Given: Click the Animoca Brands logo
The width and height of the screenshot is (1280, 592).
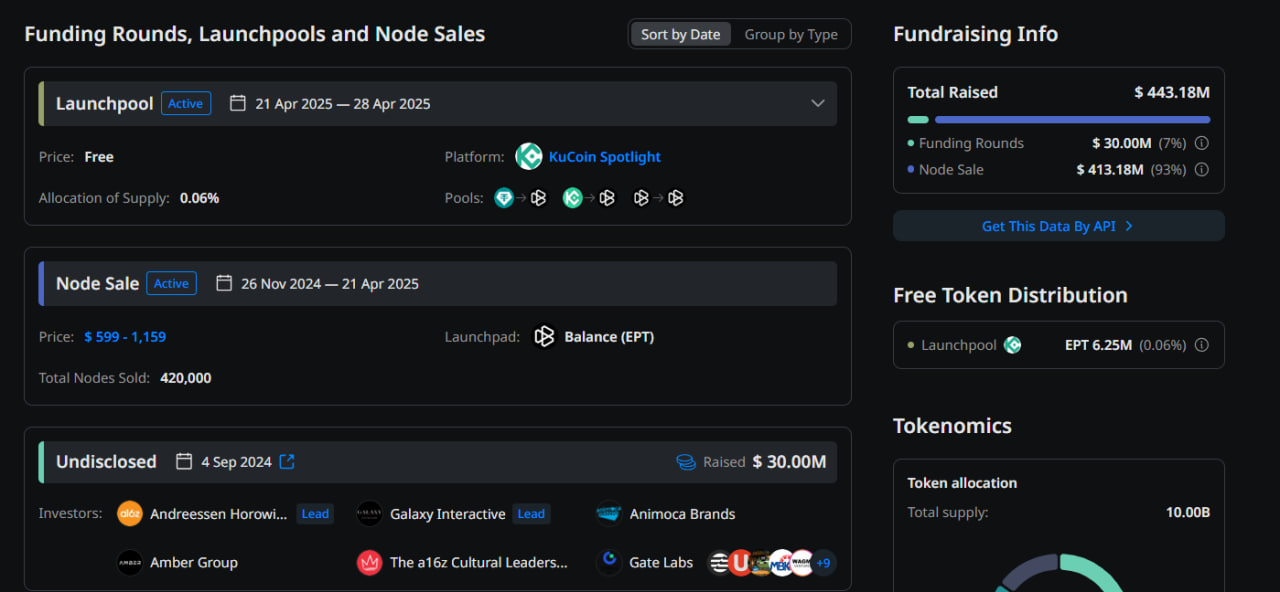Looking at the screenshot, I should (x=609, y=514).
